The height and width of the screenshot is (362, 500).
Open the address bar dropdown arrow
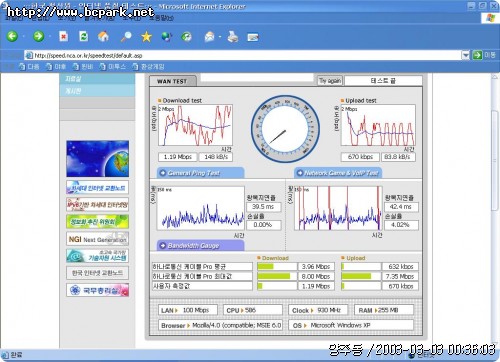465,55
